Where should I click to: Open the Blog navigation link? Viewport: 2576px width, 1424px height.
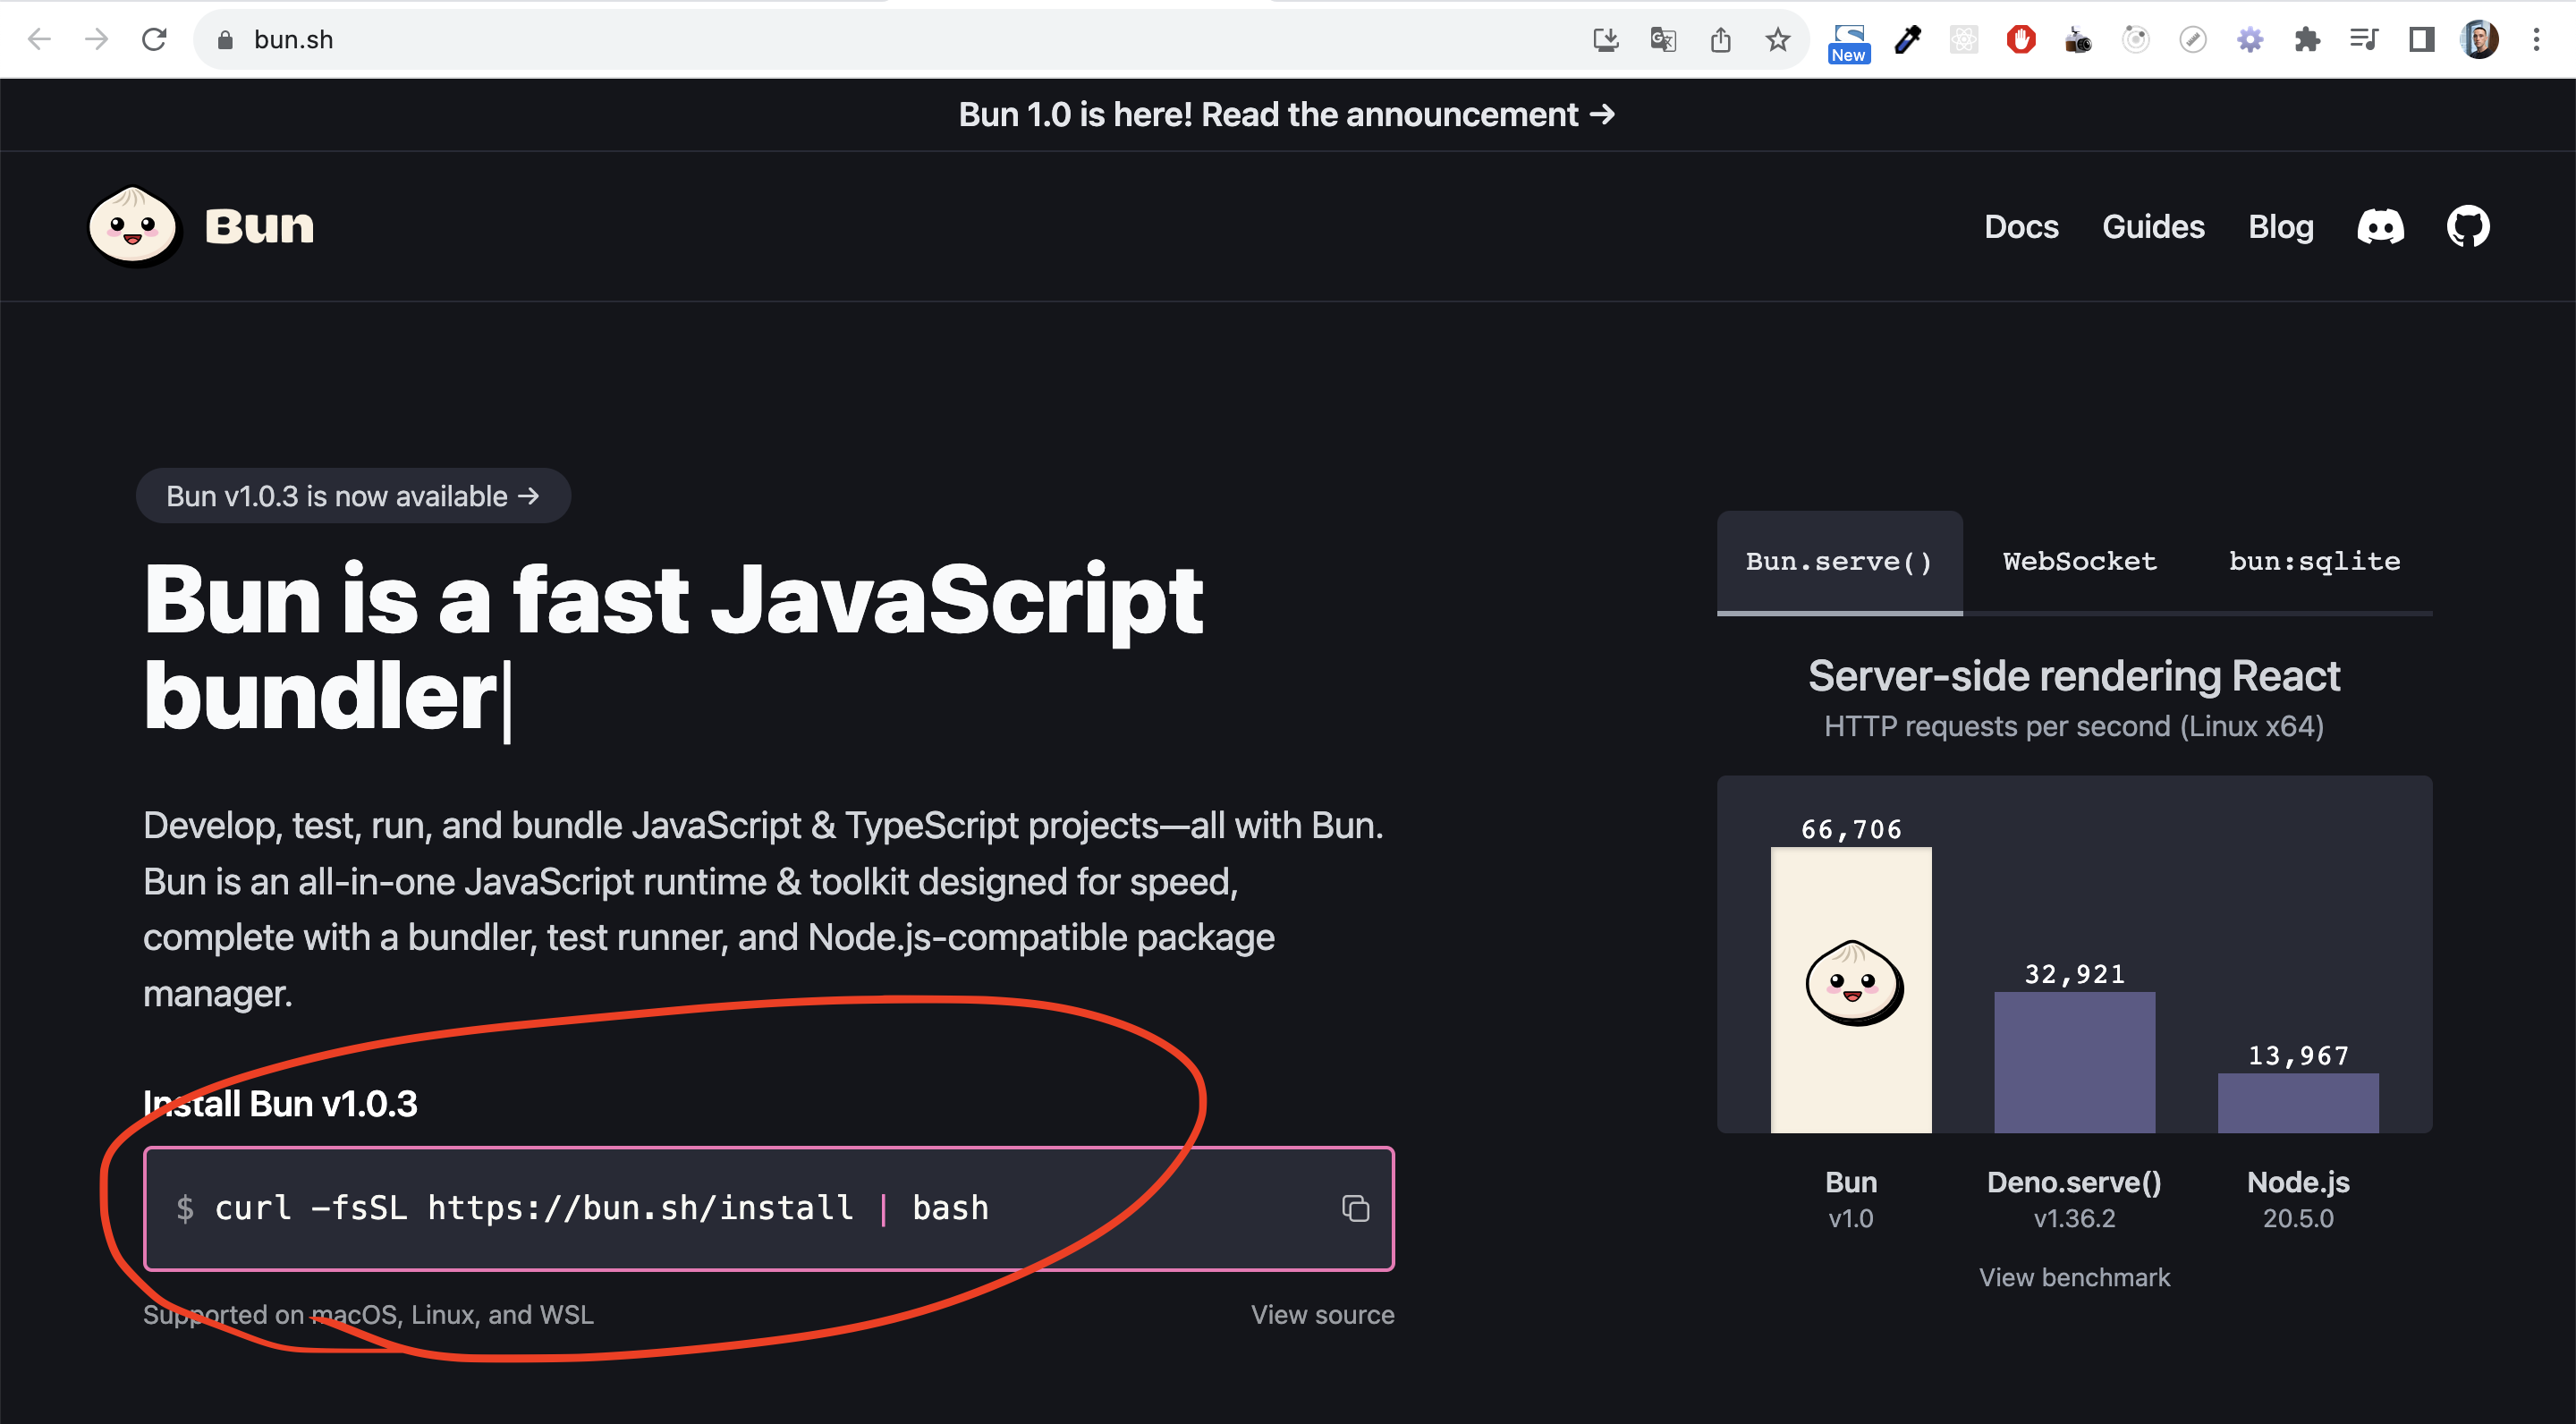2280,227
